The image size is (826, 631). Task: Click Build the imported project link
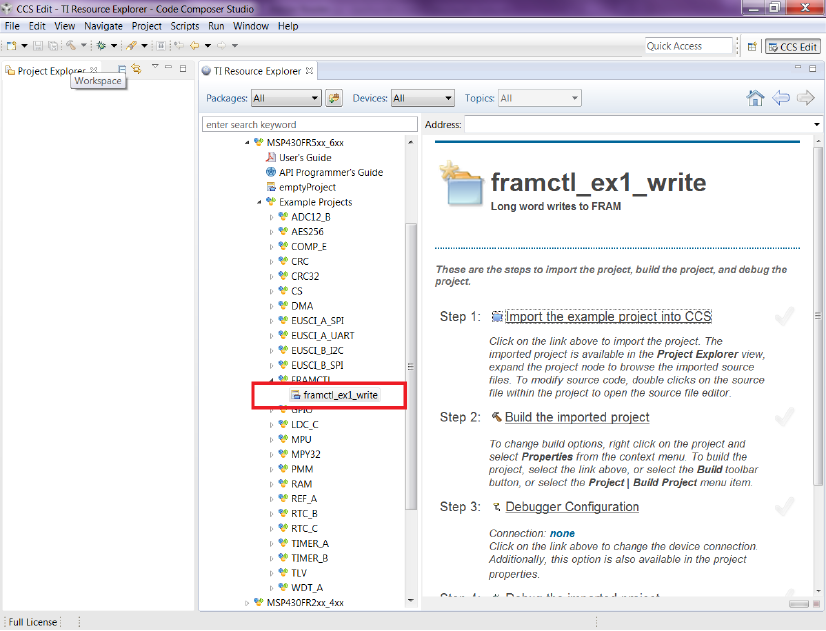pos(577,417)
